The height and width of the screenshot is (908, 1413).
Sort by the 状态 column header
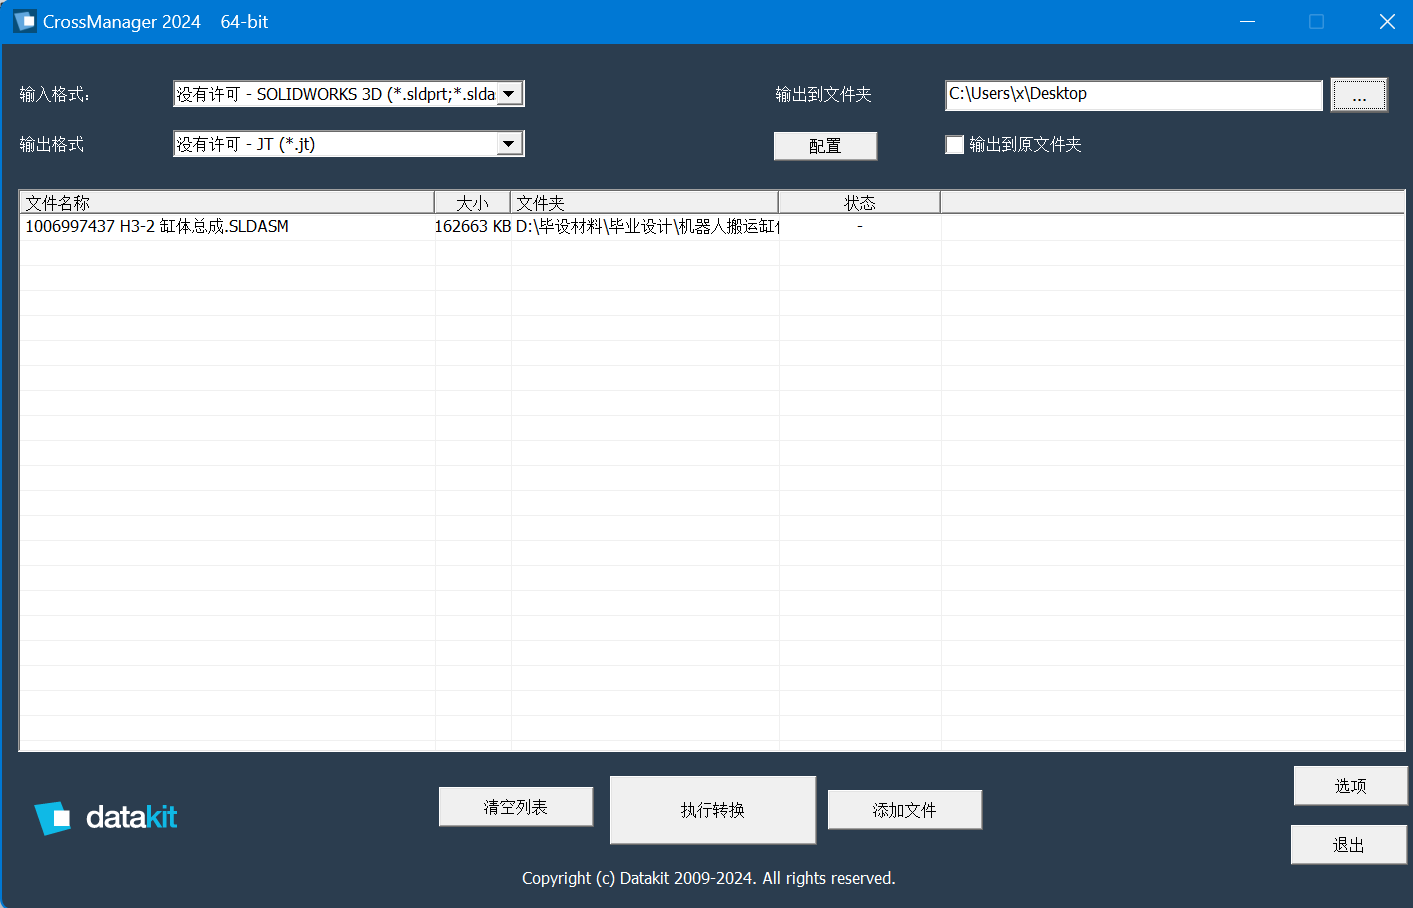[859, 203]
